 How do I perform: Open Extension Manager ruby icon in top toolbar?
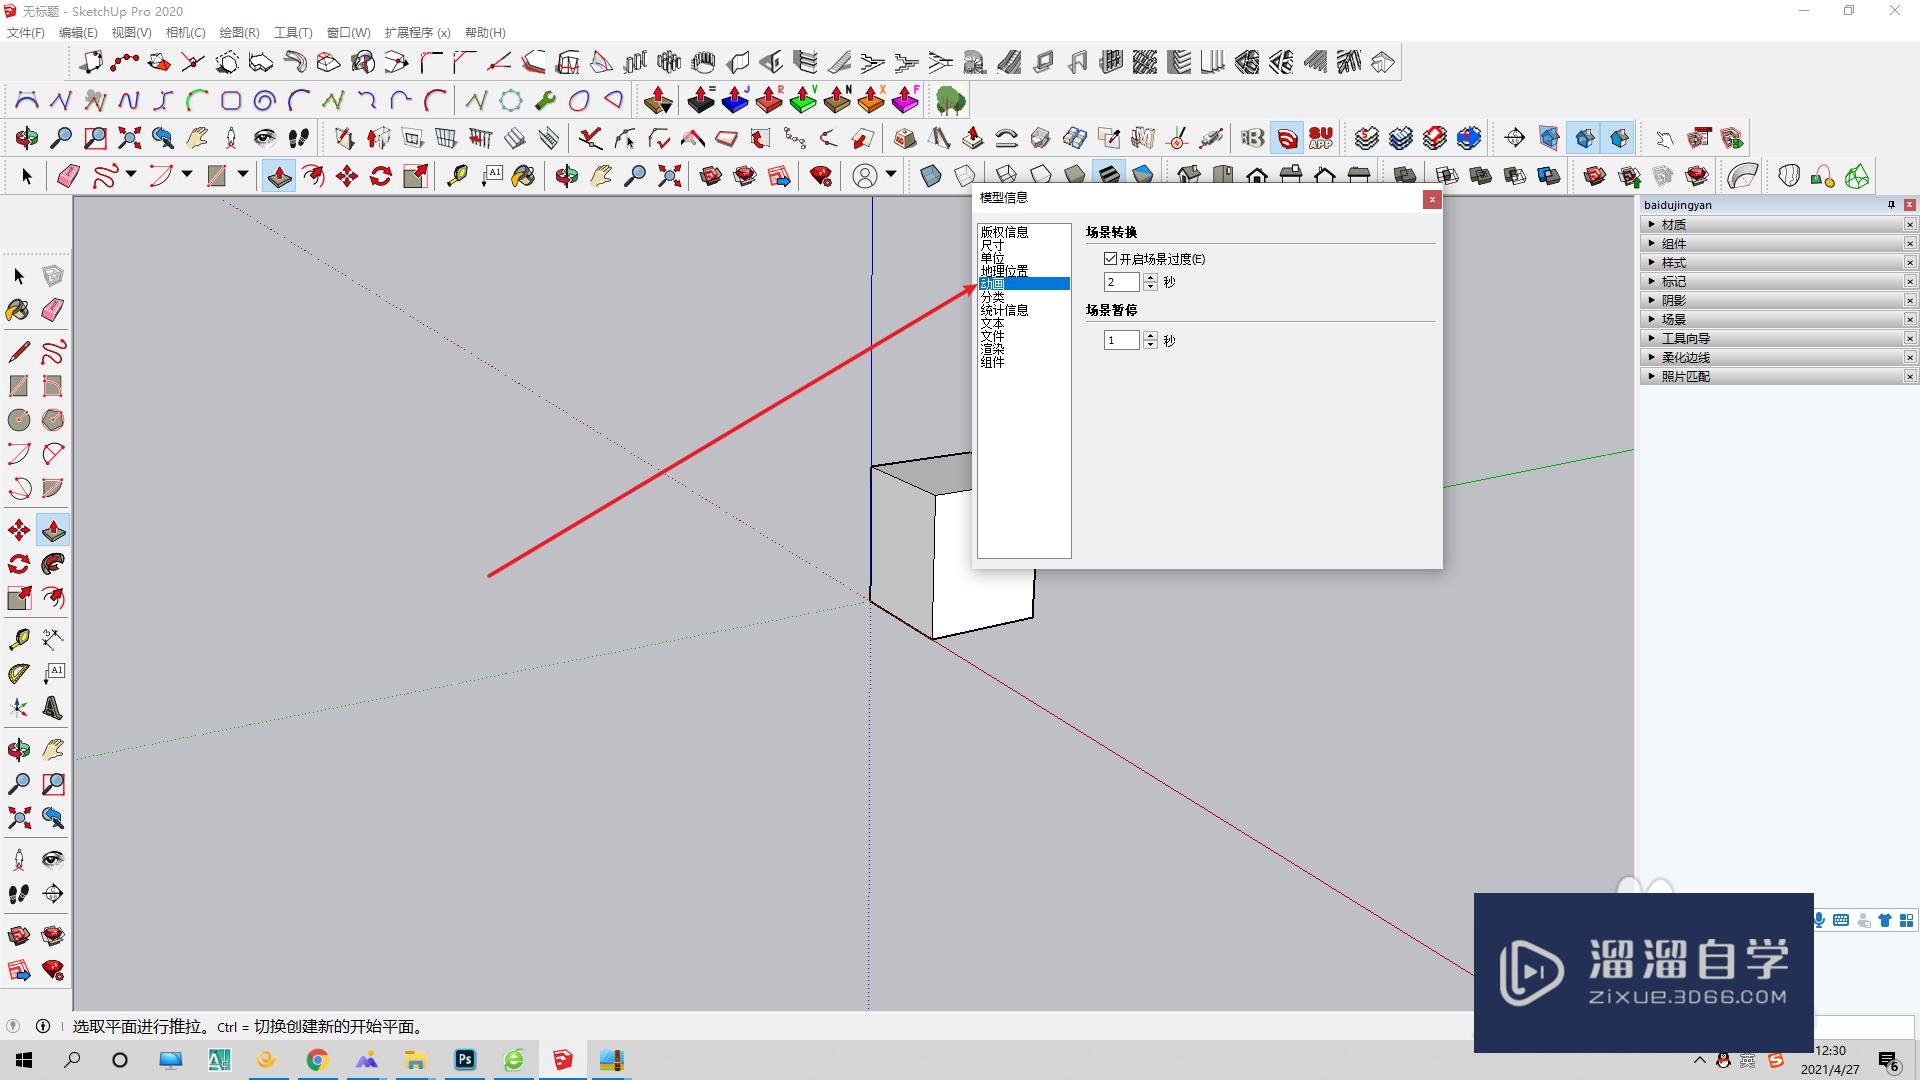tap(821, 177)
